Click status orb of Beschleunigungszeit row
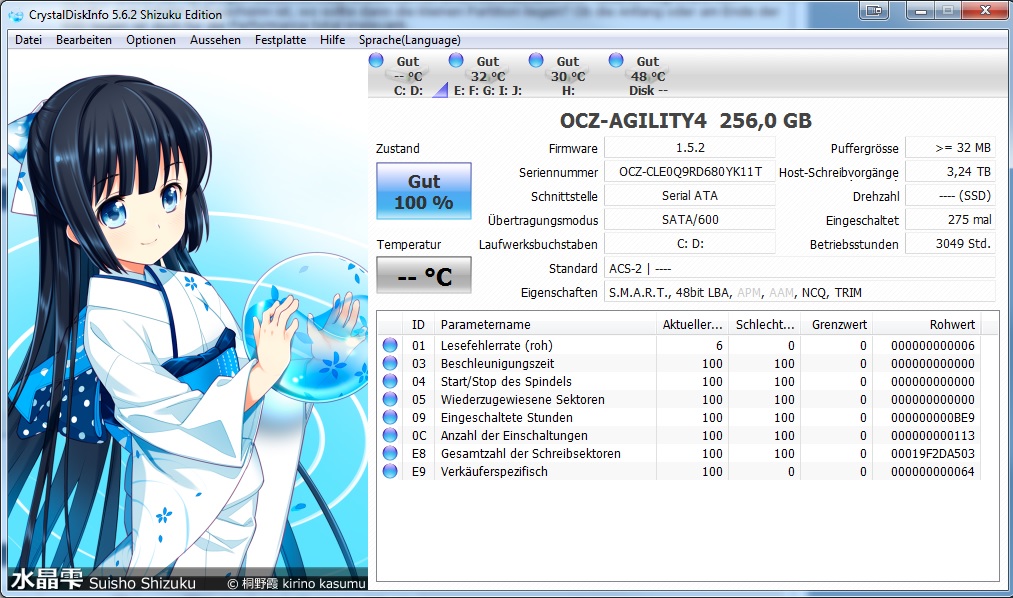Viewport: 1013px width, 598px height. tap(390, 363)
